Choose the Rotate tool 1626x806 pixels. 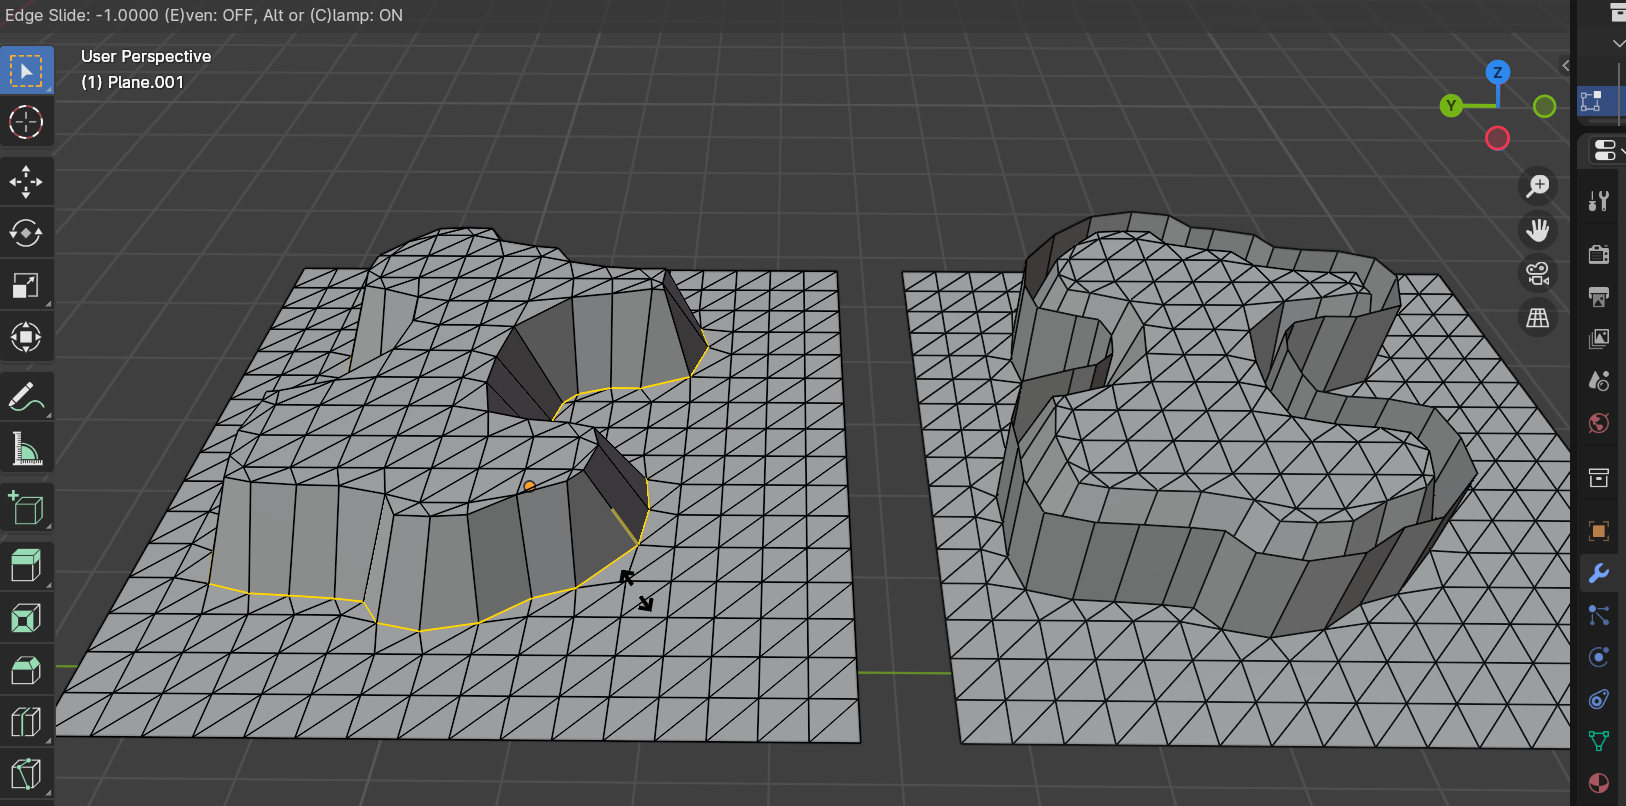click(x=26, y=234)
